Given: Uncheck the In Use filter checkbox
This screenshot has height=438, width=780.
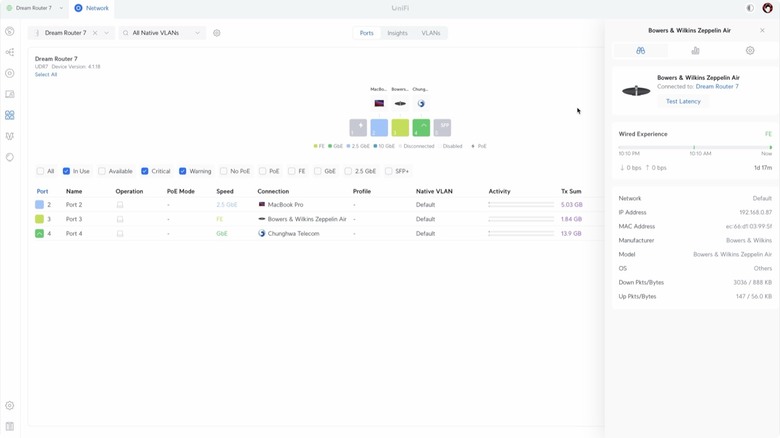Looking at the screenshot, I should [66, 171].
